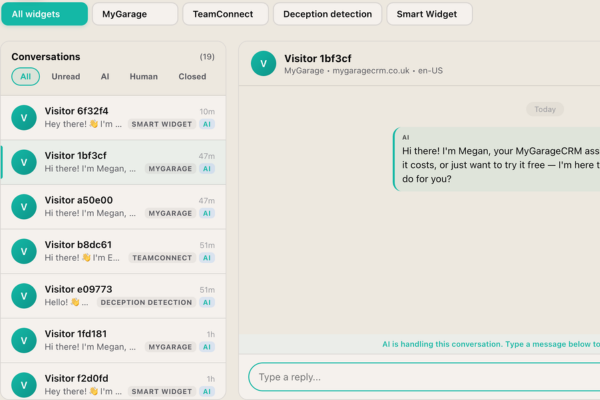Open the Deception detection widget tab
This screenshot has height=400, width=600.
(x=328, y=14)
